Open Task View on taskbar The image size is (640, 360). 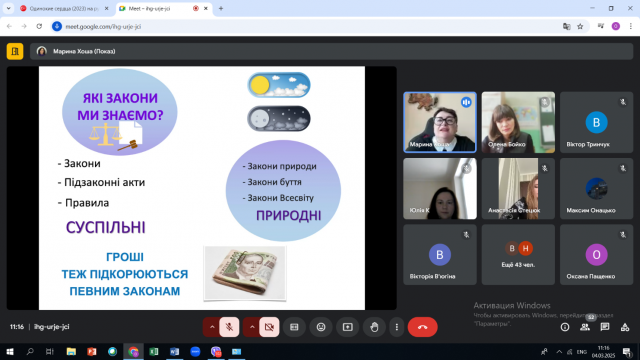[50, 351]
